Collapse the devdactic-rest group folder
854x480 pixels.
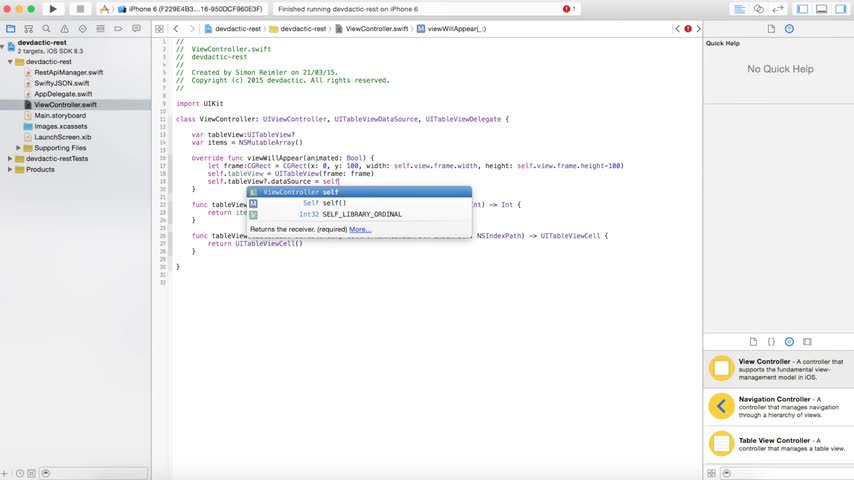[x=10, y=62]
